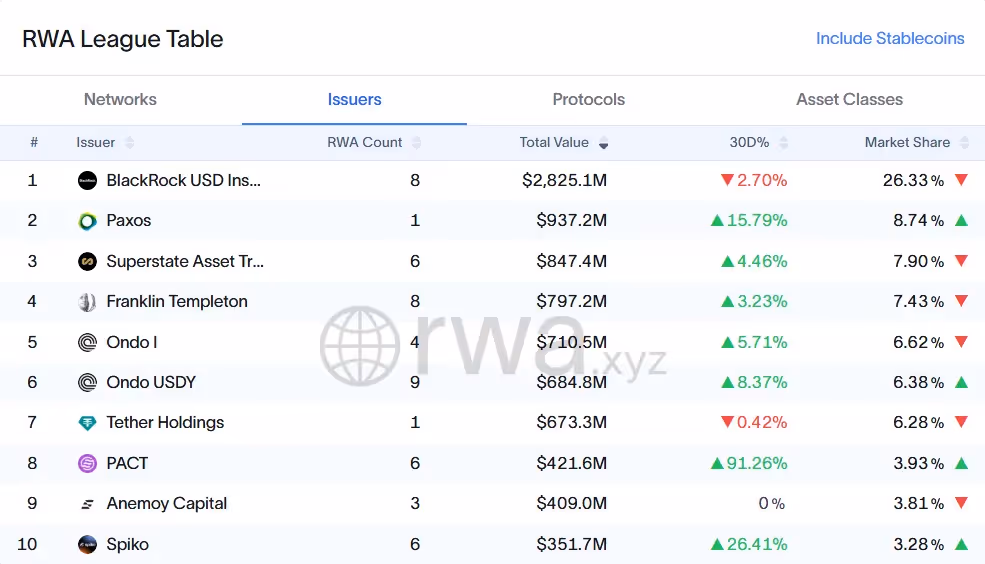Select the Issuers tab

pos(354,99)
